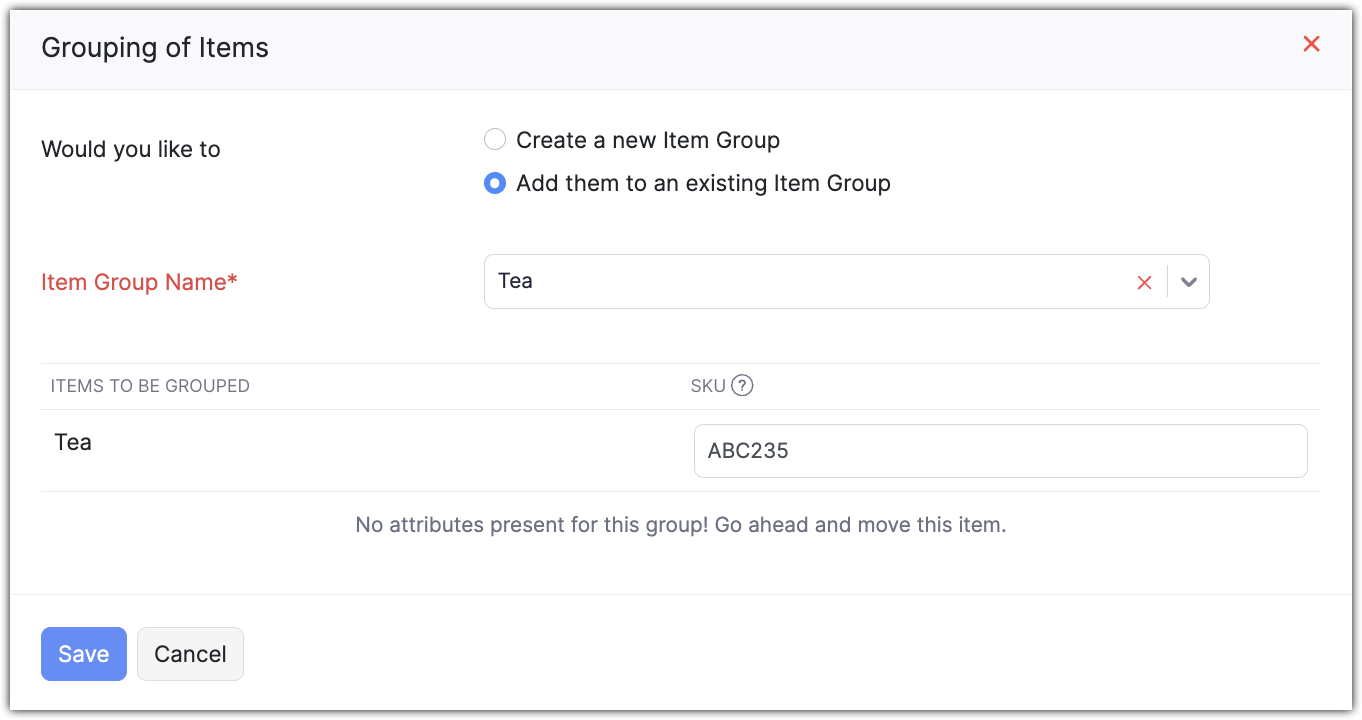This screenshot has width=1362, height=720.
Task: Click the 'Create a new Item Group' label text
Action: tap(647, 140)
